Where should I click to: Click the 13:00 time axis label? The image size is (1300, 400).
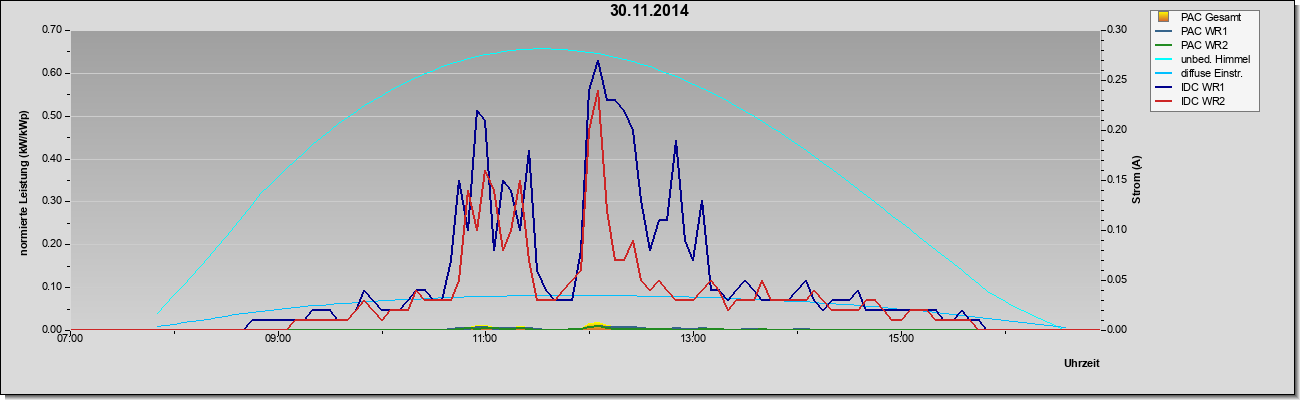tap(693, 338)
